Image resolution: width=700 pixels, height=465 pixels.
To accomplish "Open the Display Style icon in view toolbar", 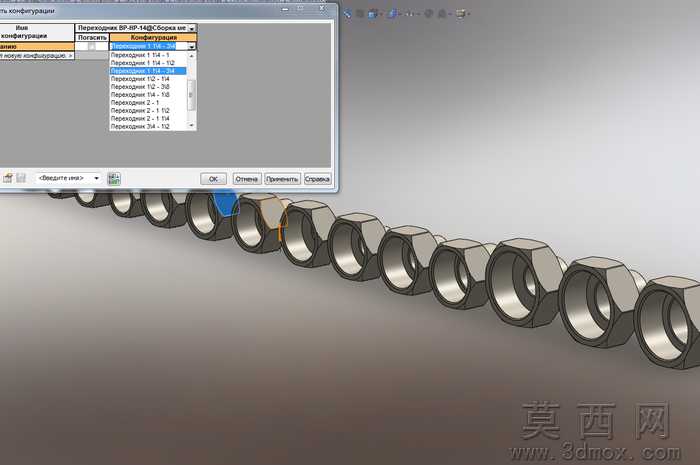I will pos(392,14).
